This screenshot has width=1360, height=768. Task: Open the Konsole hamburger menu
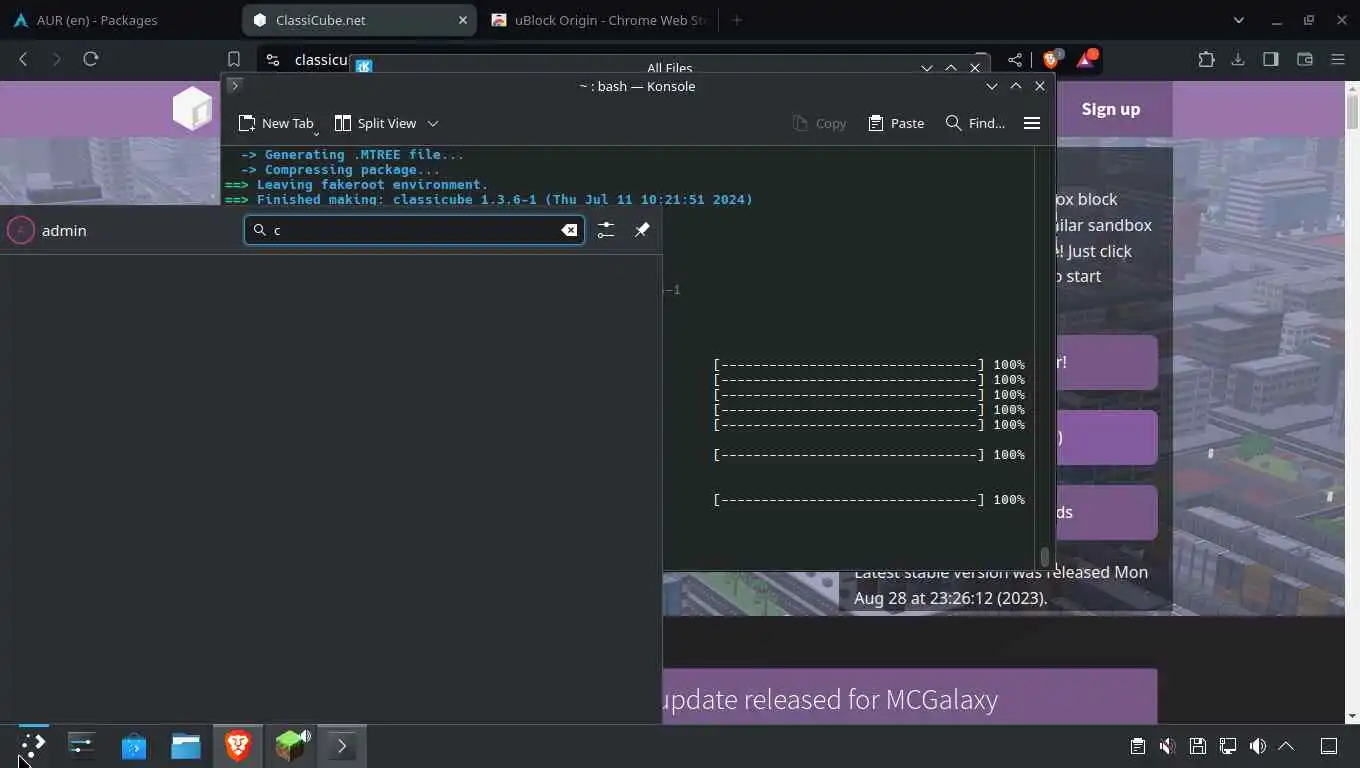(1032, 123)
